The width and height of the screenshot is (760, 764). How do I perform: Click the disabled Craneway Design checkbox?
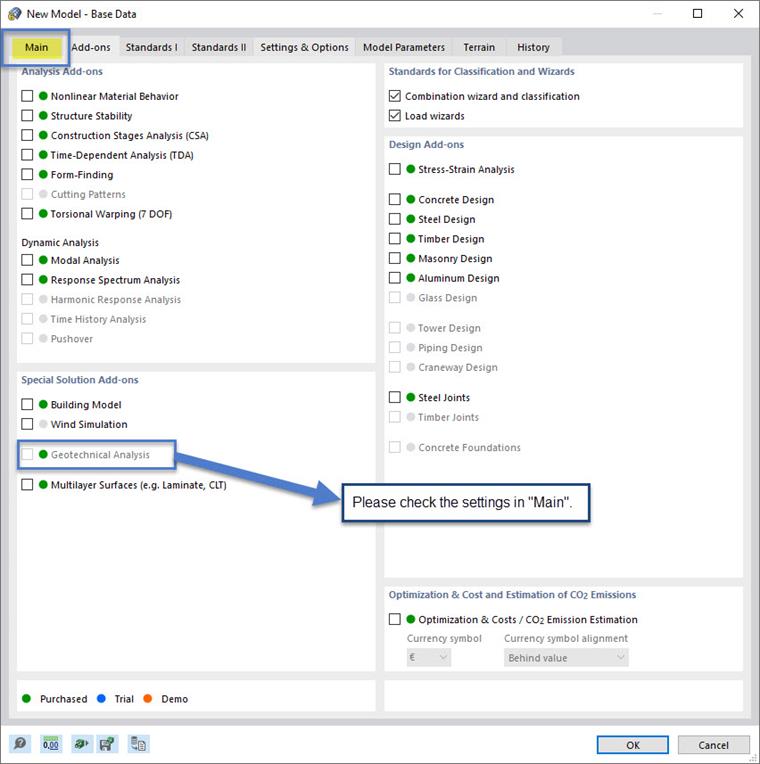(395, 367)
